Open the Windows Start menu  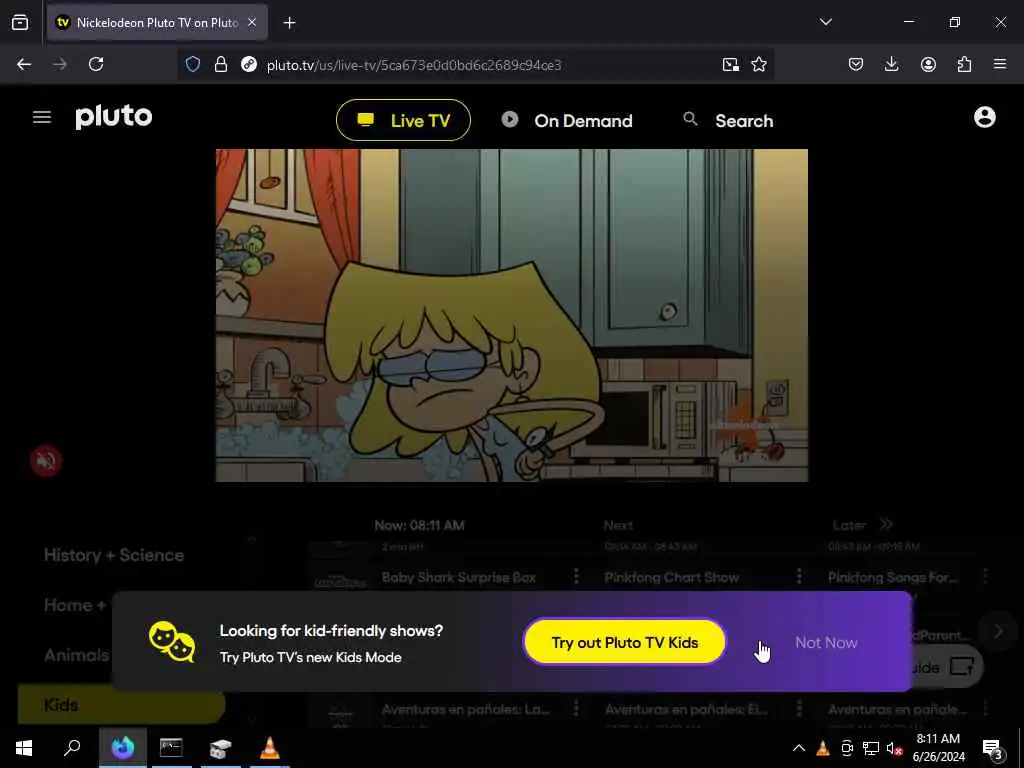point(24,748)
